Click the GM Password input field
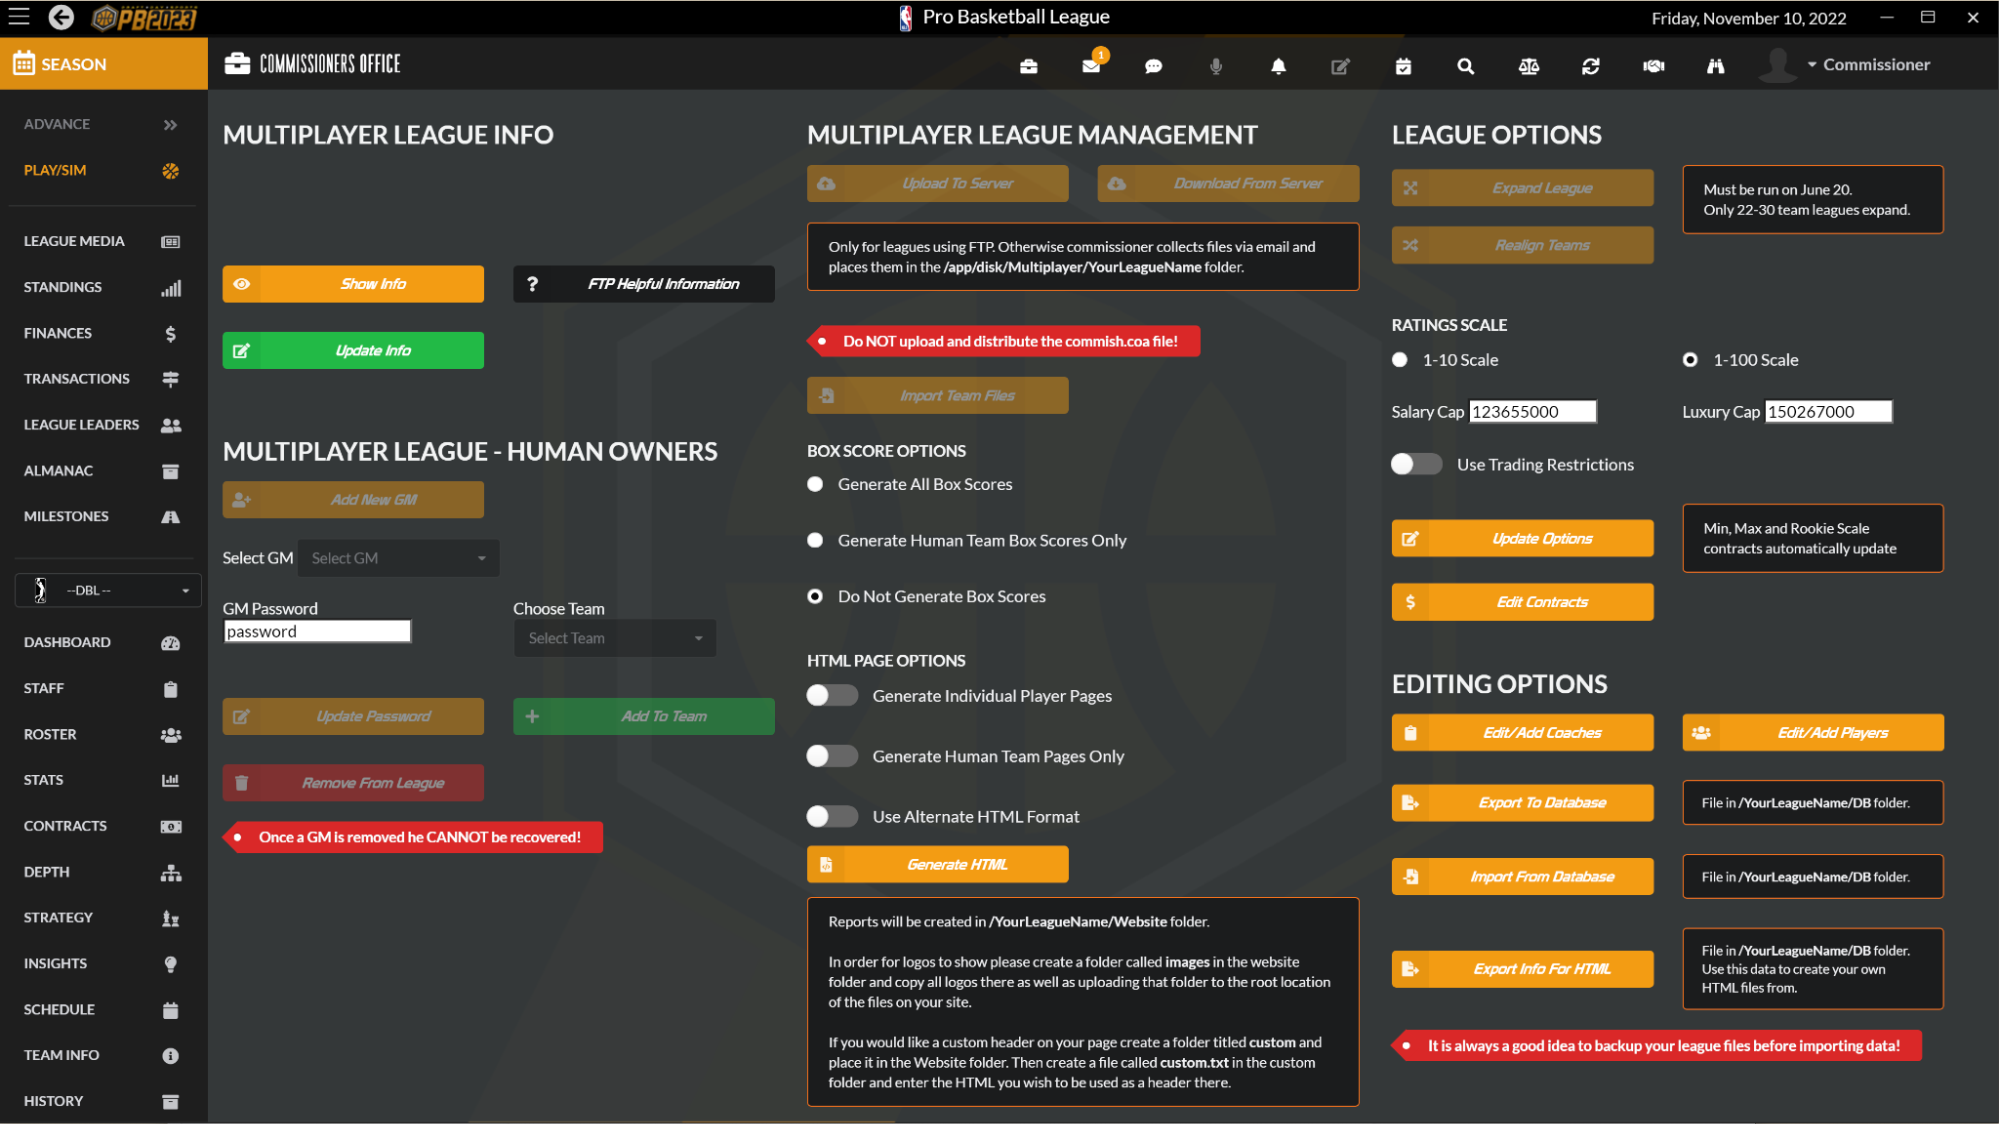This screenshot has height=1125, width=1999. click(x=317, y=632)
